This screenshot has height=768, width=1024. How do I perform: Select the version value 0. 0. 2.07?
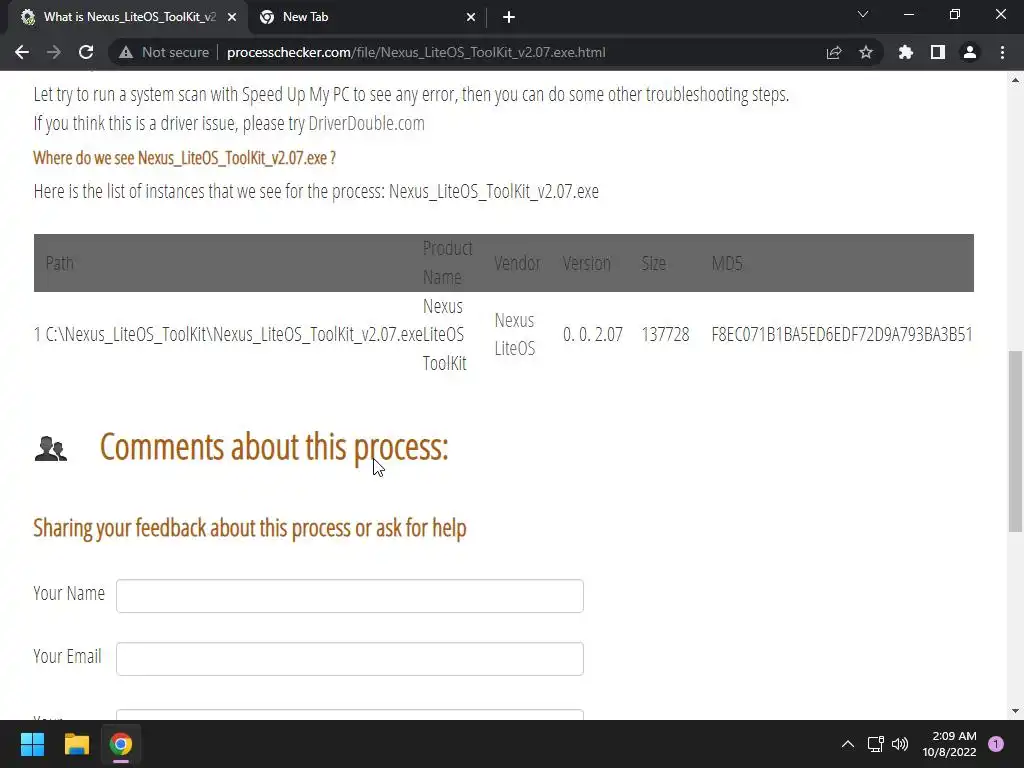point(593,334)
